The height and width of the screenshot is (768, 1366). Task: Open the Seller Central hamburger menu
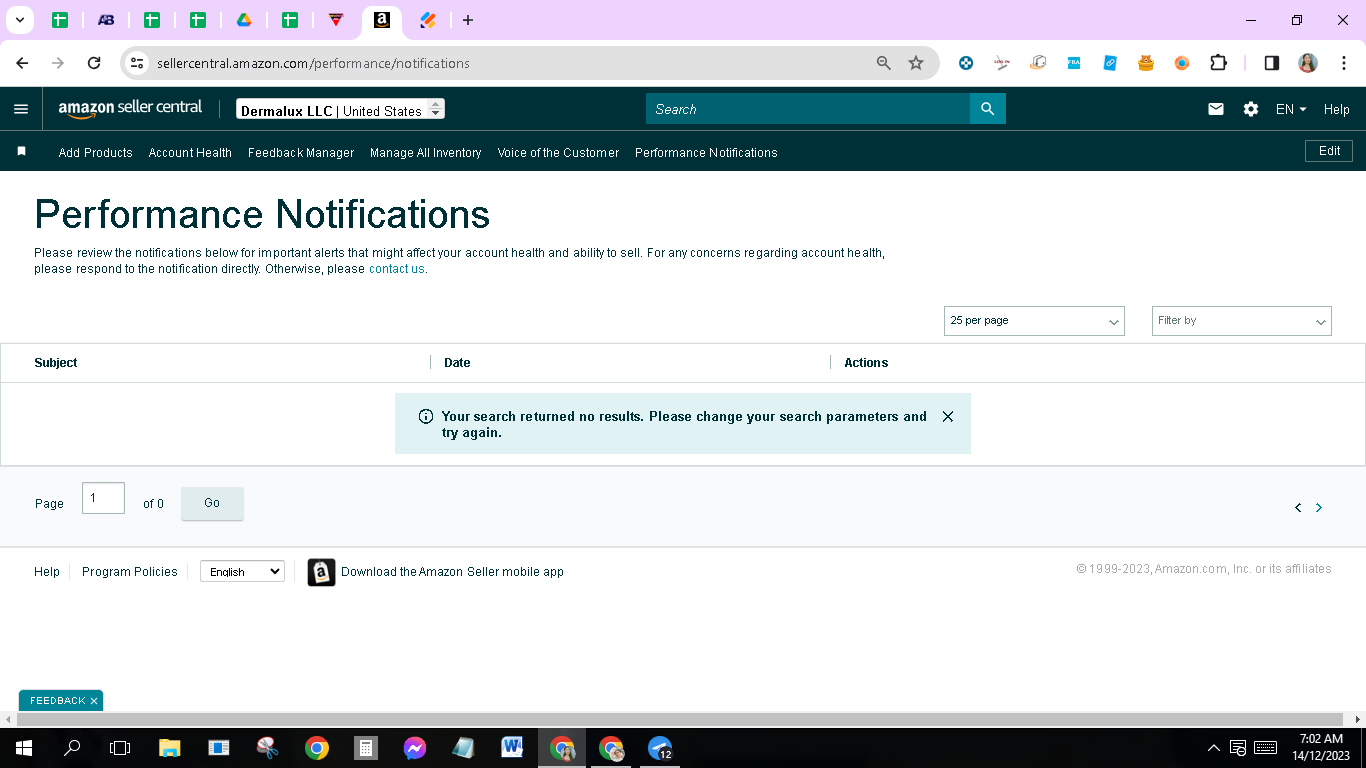pos(21,109)
